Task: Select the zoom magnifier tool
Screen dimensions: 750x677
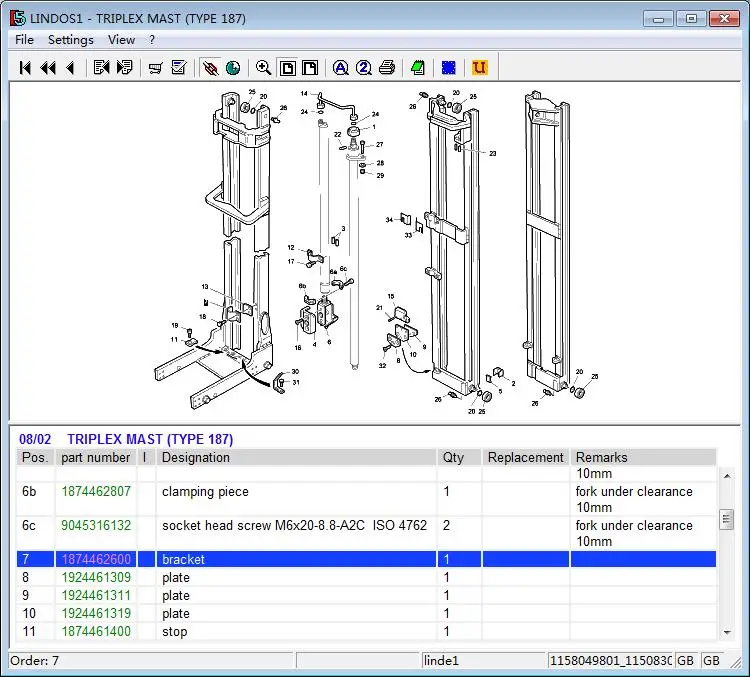Action: 264,67
